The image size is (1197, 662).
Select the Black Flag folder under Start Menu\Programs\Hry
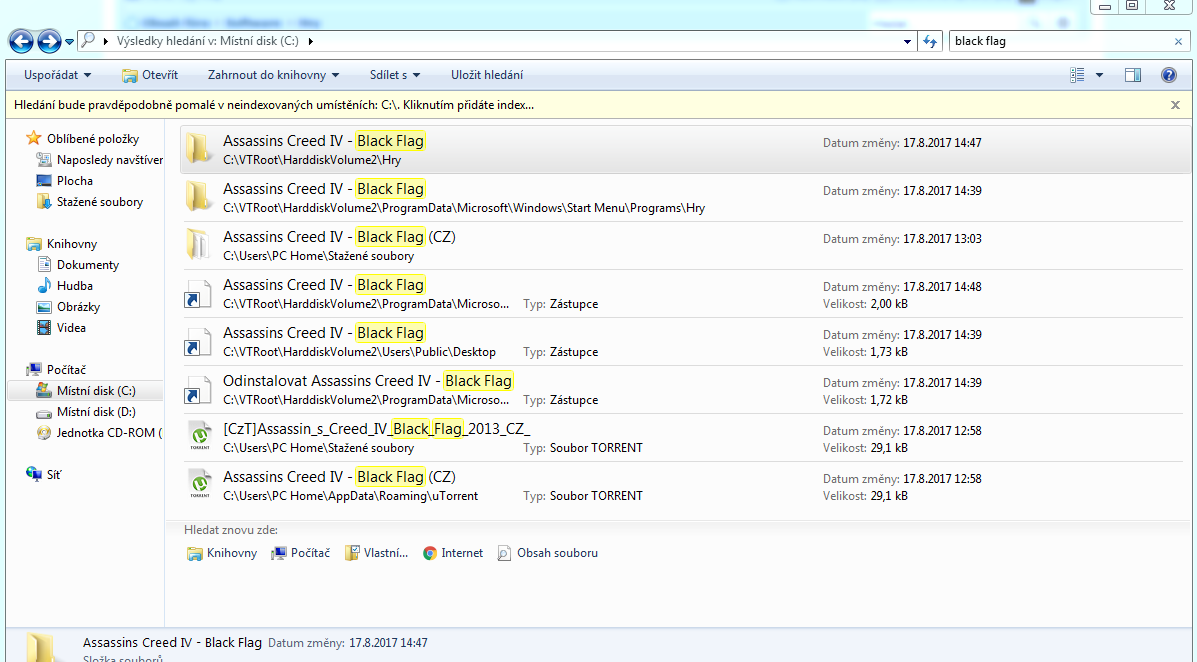(x=685, y=198)
